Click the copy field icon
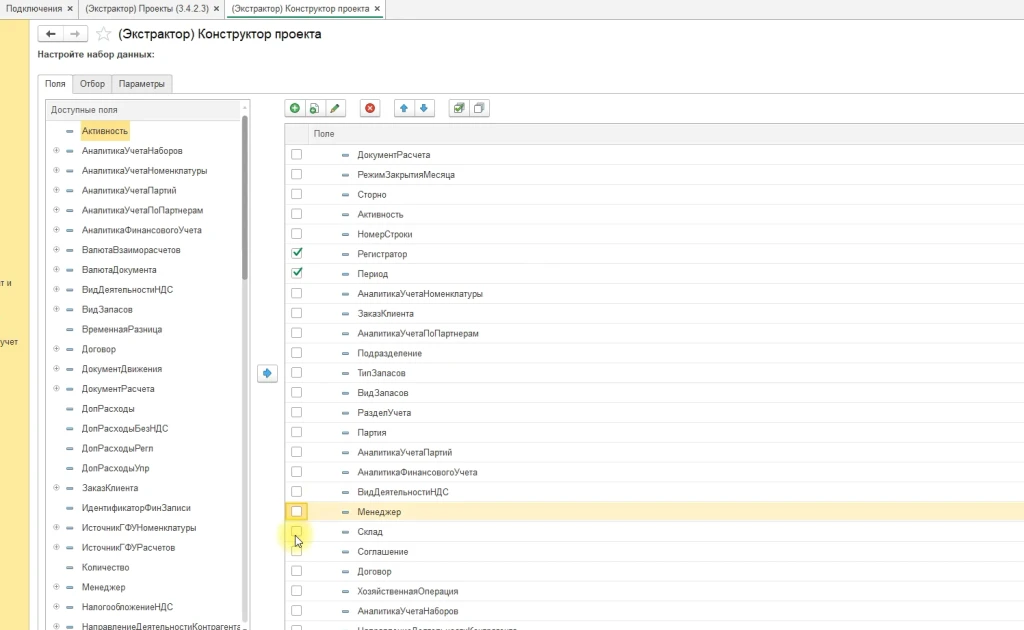 tap(314, 108)
